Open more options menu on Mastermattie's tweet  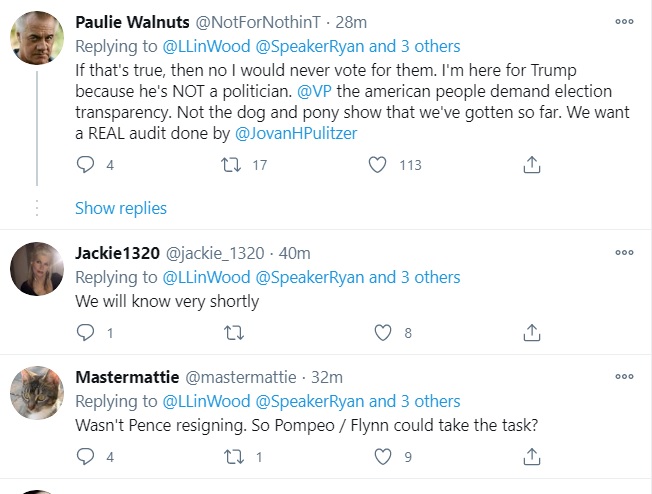pos(624,376)
